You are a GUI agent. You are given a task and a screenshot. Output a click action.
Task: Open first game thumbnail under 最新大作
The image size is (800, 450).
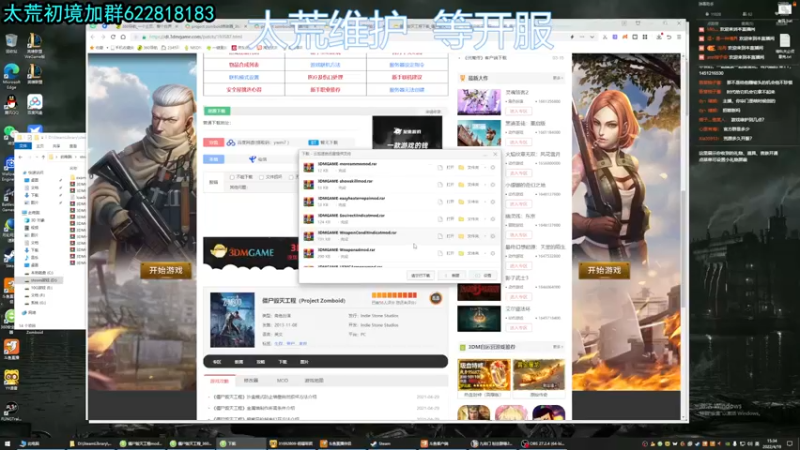[x=479, y=102]
